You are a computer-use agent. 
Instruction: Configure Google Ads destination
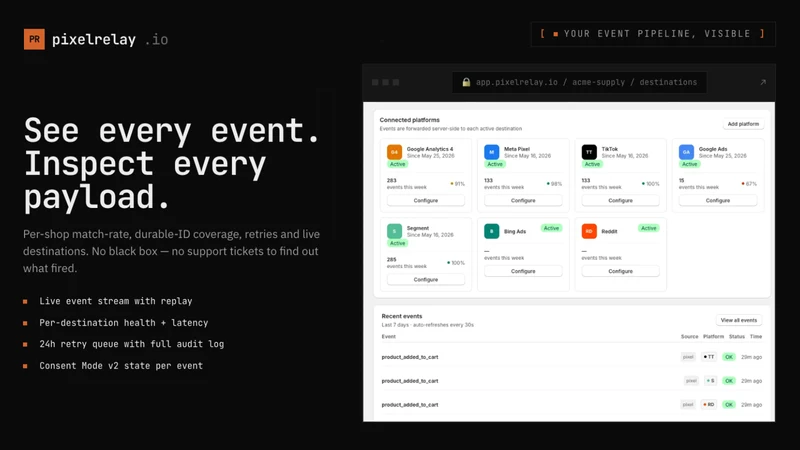(x=718, y=201)
